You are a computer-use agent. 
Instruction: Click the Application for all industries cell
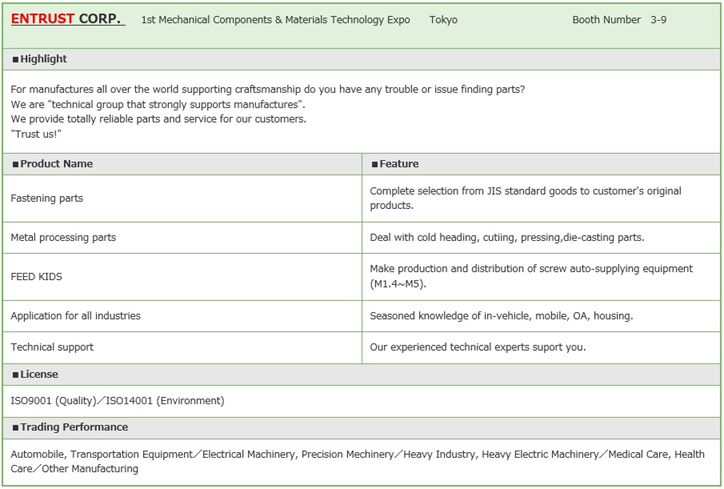[75, 316]
